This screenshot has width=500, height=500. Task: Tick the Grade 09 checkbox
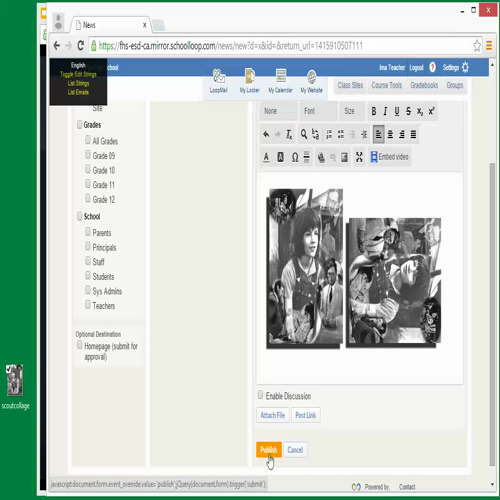pyautogui.click(x=88, y=154)
